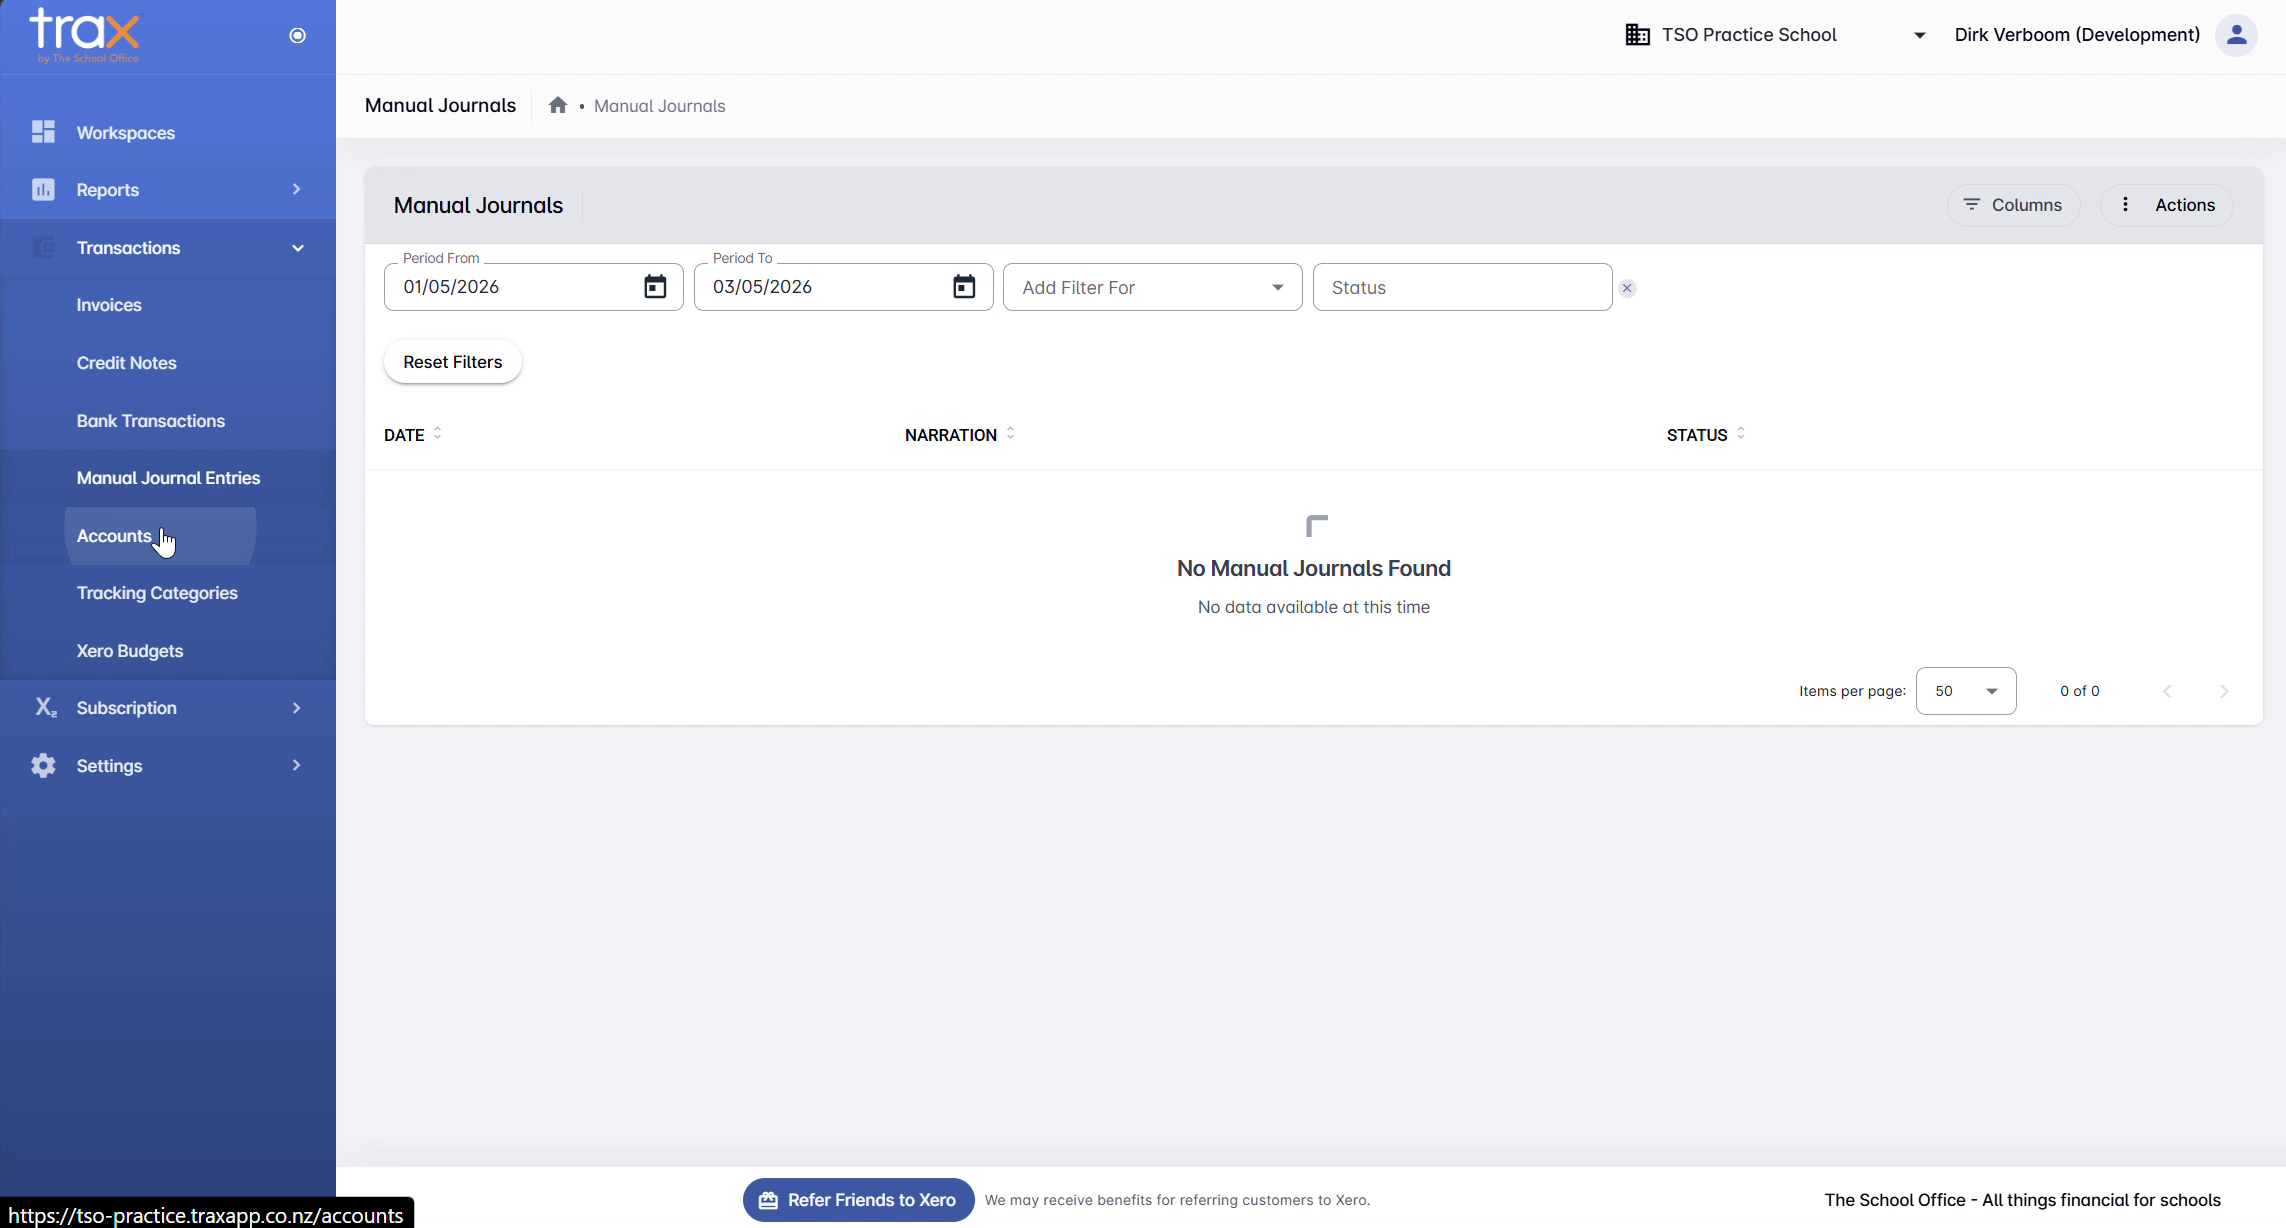Open Accounts in the sidebar
Screen dimensions: 2286x1228
114,536
